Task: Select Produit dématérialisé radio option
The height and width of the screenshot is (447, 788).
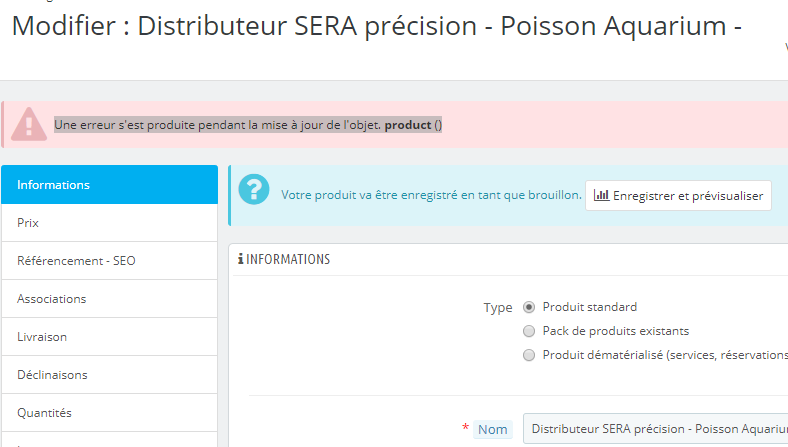Action: pyautogui.click(x=529, y=355)
